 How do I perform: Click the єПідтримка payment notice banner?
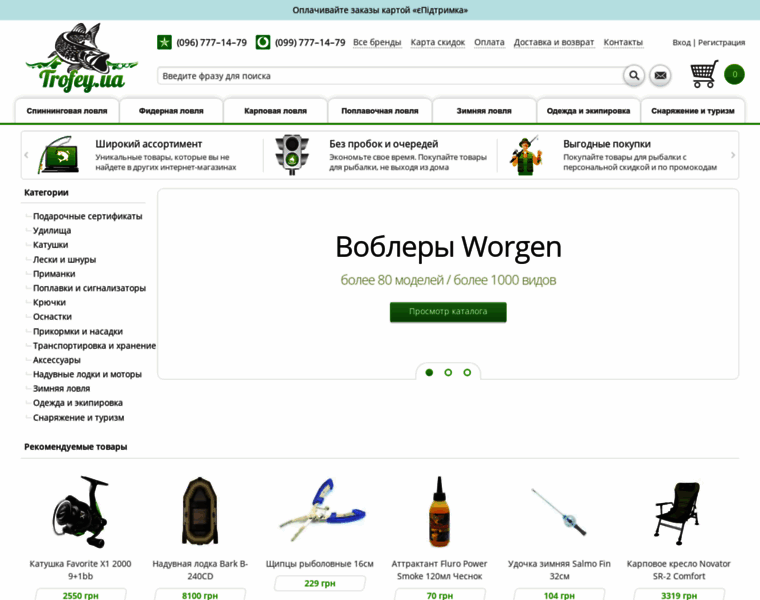point(380,10)
